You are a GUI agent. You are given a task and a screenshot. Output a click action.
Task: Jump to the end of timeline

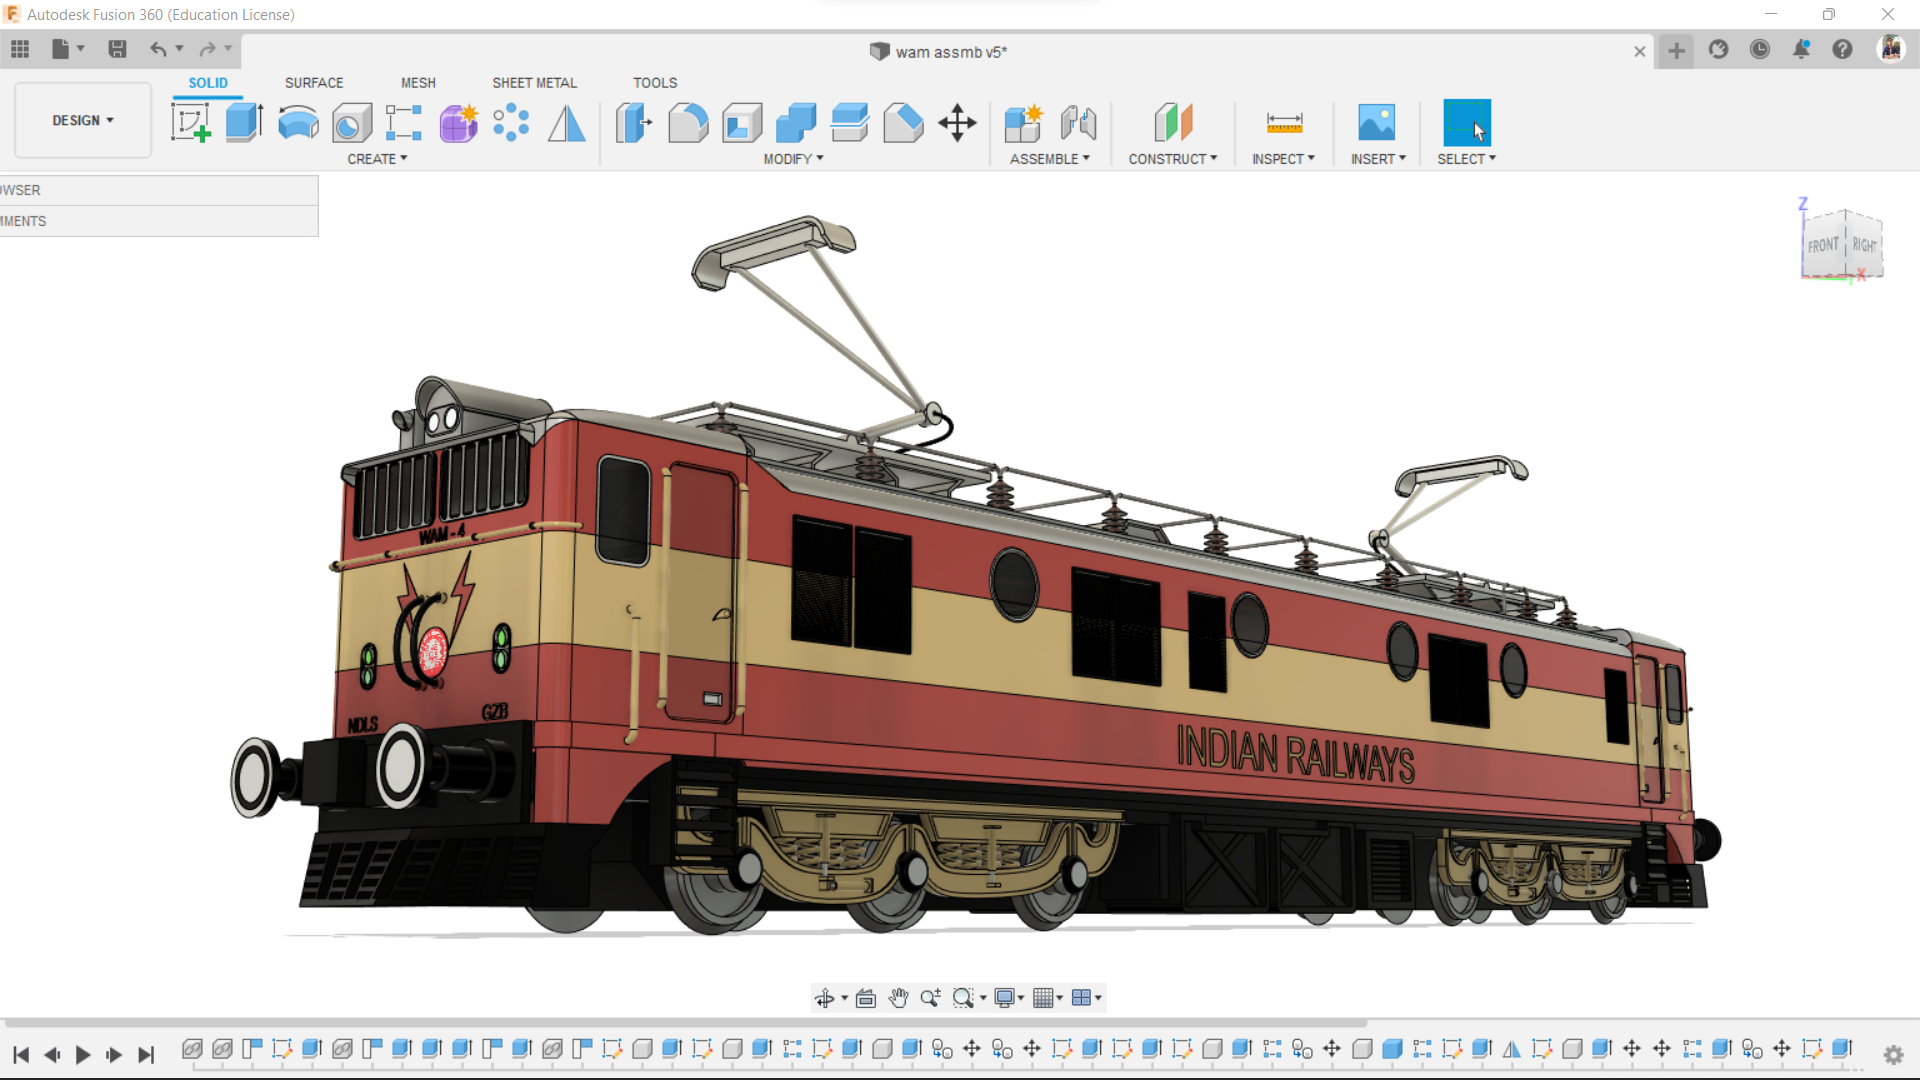click(x=146, y=1055)
